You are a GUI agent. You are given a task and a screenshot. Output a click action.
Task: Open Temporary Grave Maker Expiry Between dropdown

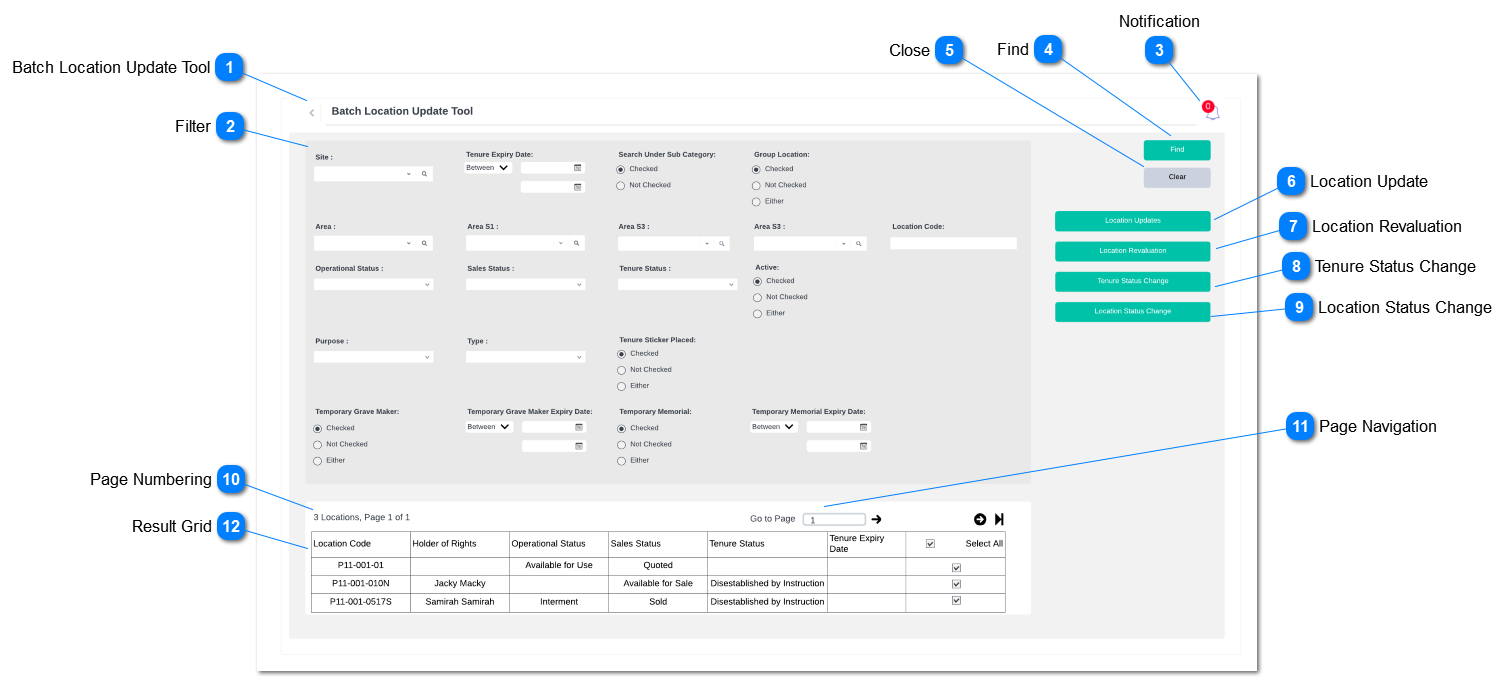(489, 427)
